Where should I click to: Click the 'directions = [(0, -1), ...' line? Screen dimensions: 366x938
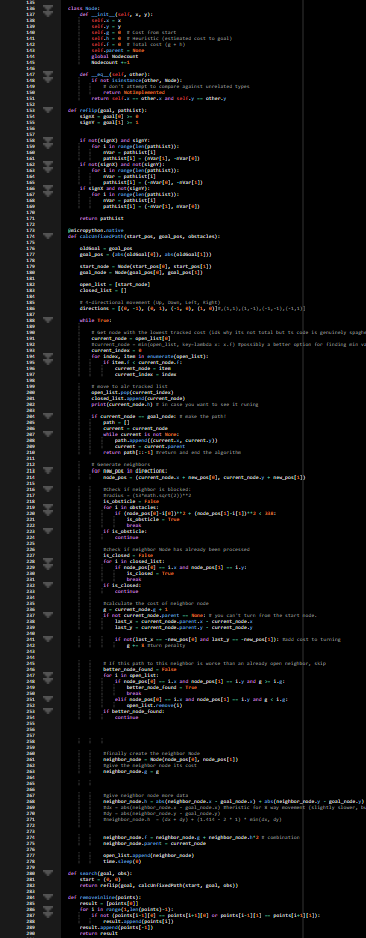point(193,308)
